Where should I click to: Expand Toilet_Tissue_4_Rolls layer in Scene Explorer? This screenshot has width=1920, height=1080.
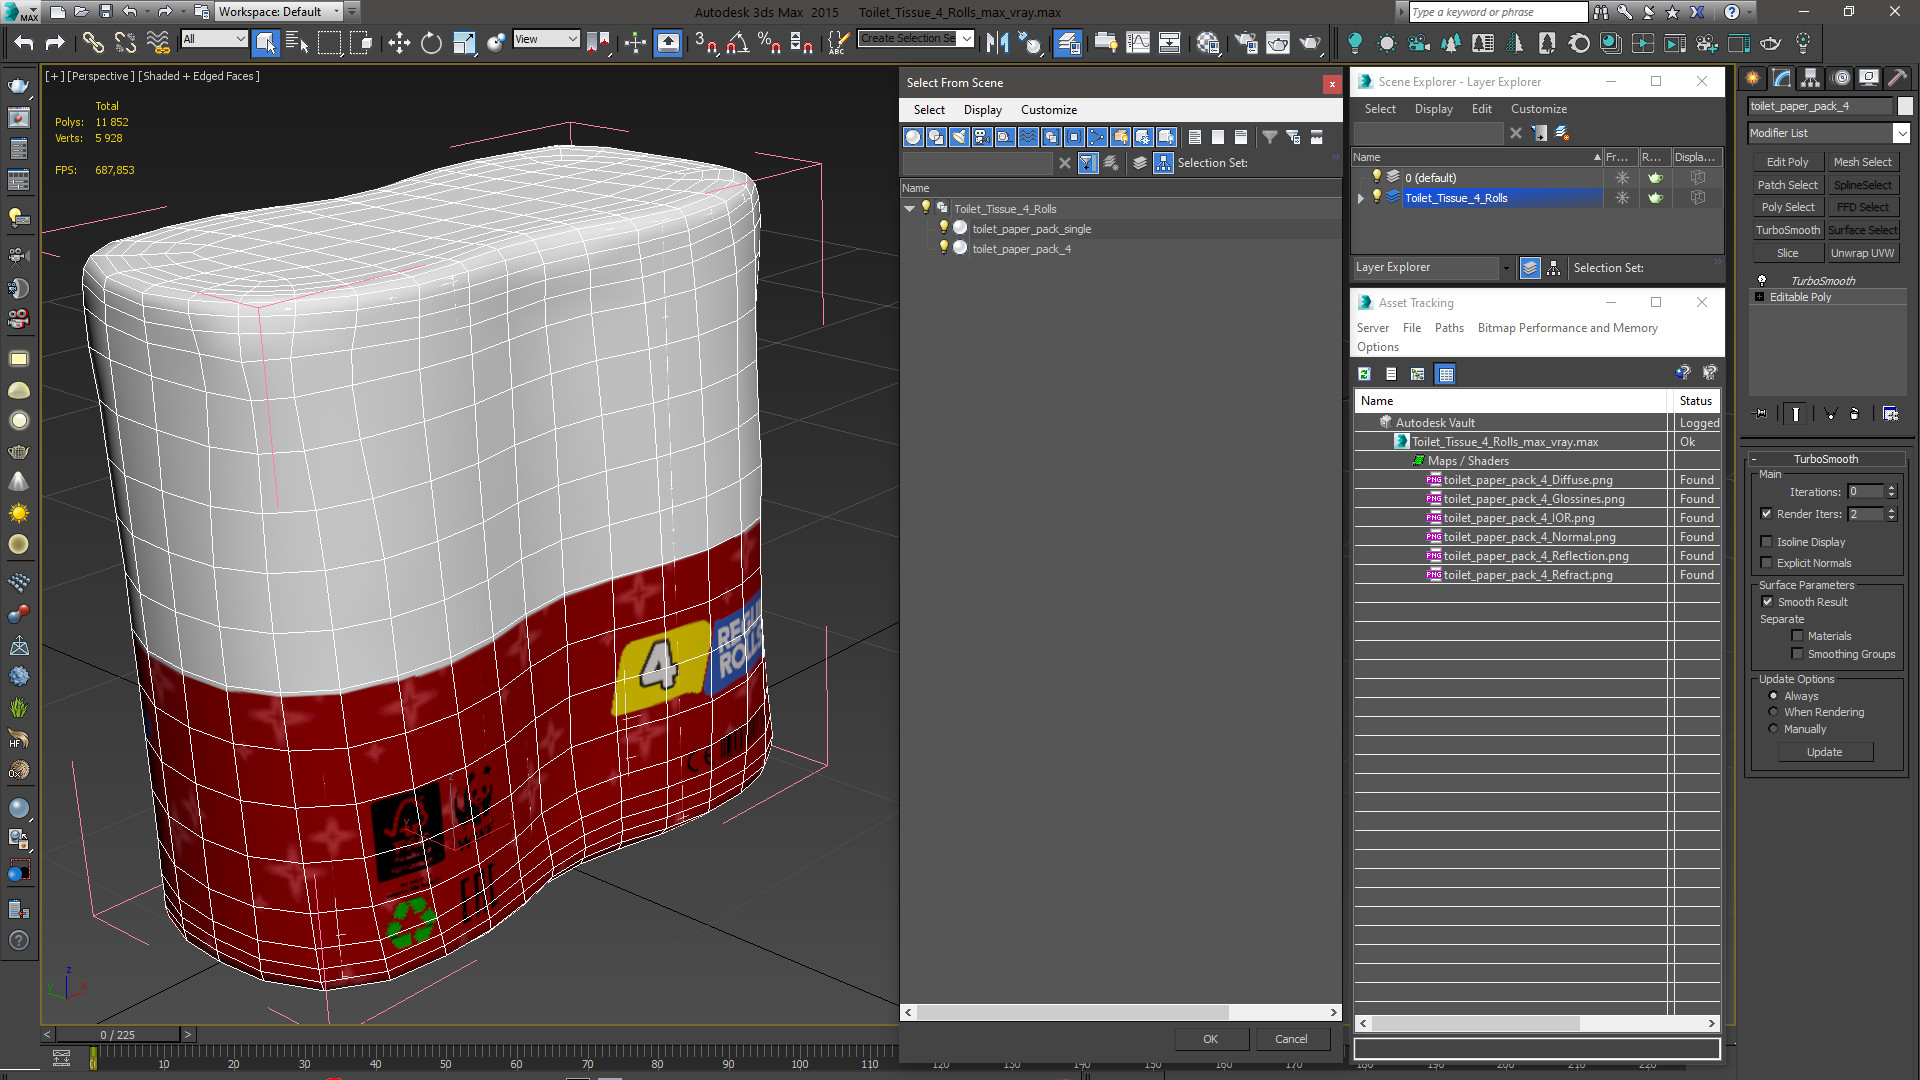(1361, 198)
